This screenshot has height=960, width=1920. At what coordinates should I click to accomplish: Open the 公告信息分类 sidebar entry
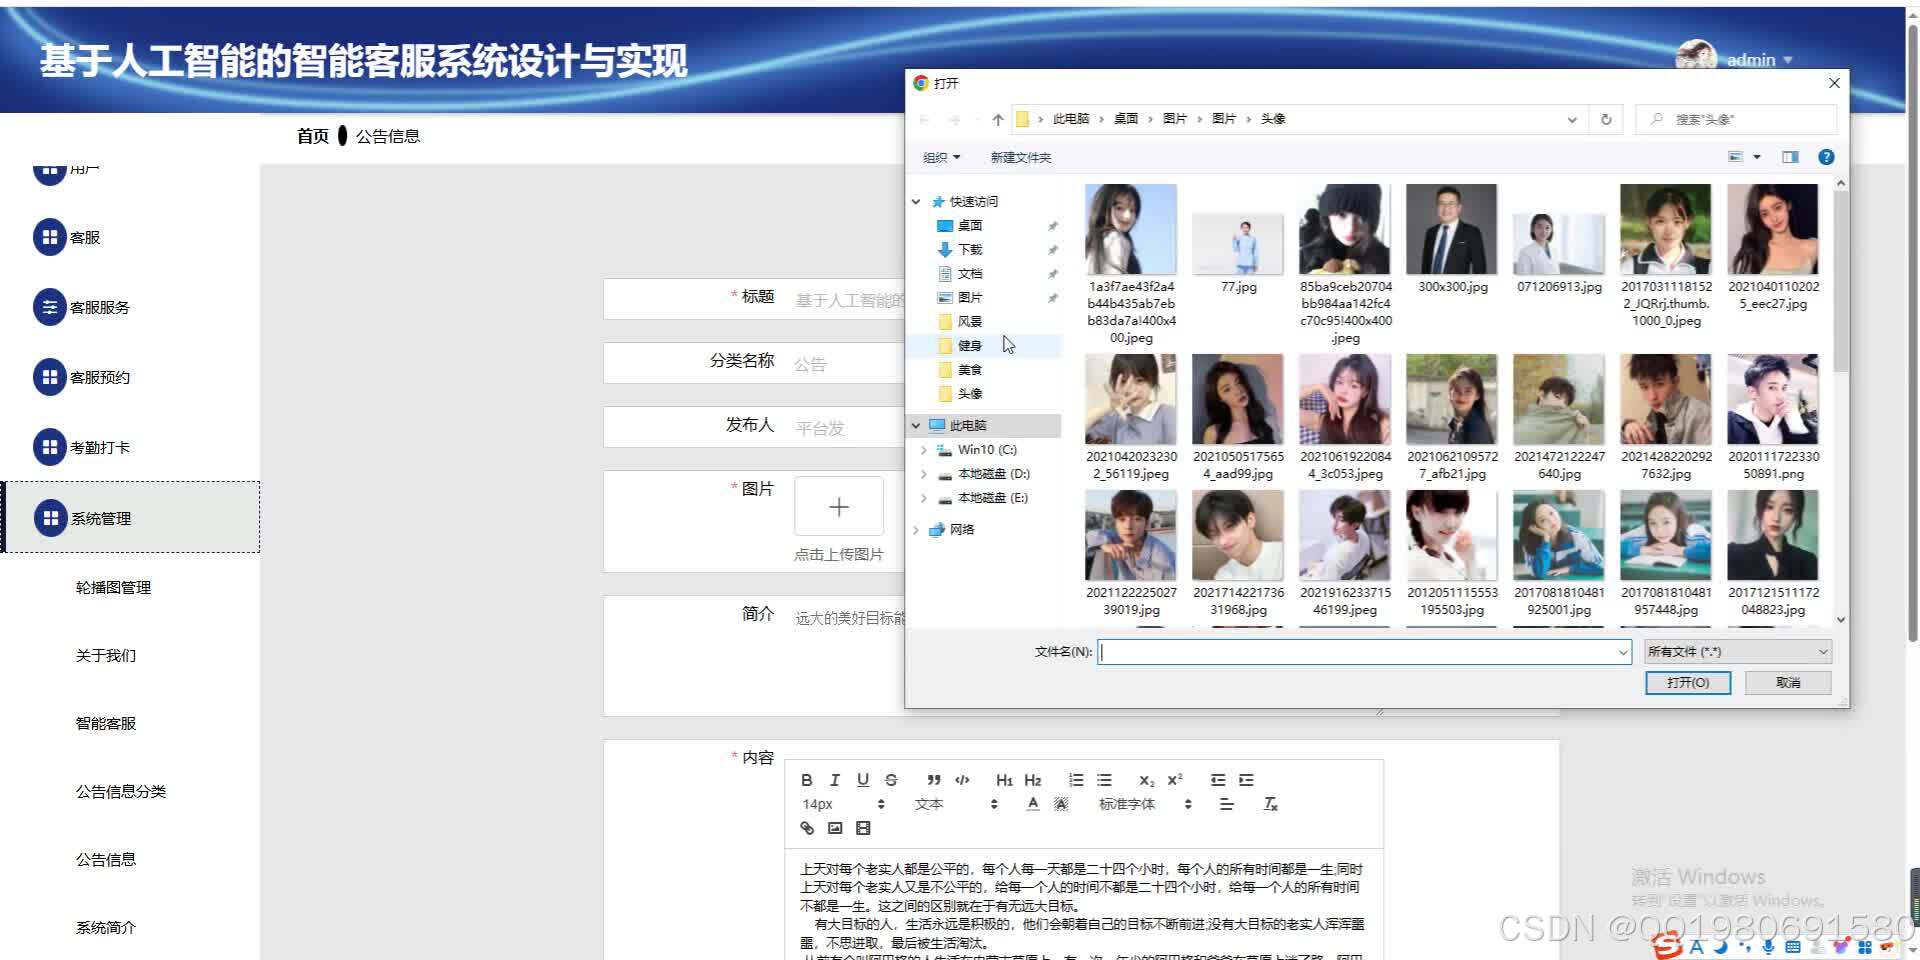[x=120, y=790]
